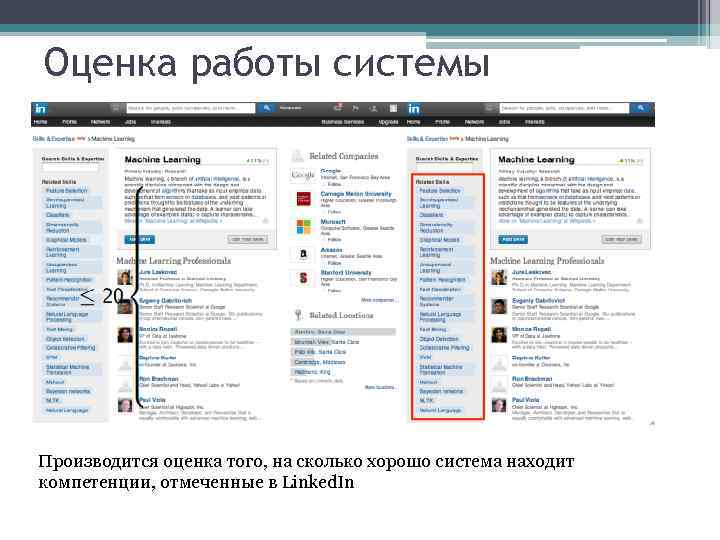The height and width of the screenshot is (540, 720).
Task: Click the add connections person icon
Action: [x=374, y=108]
